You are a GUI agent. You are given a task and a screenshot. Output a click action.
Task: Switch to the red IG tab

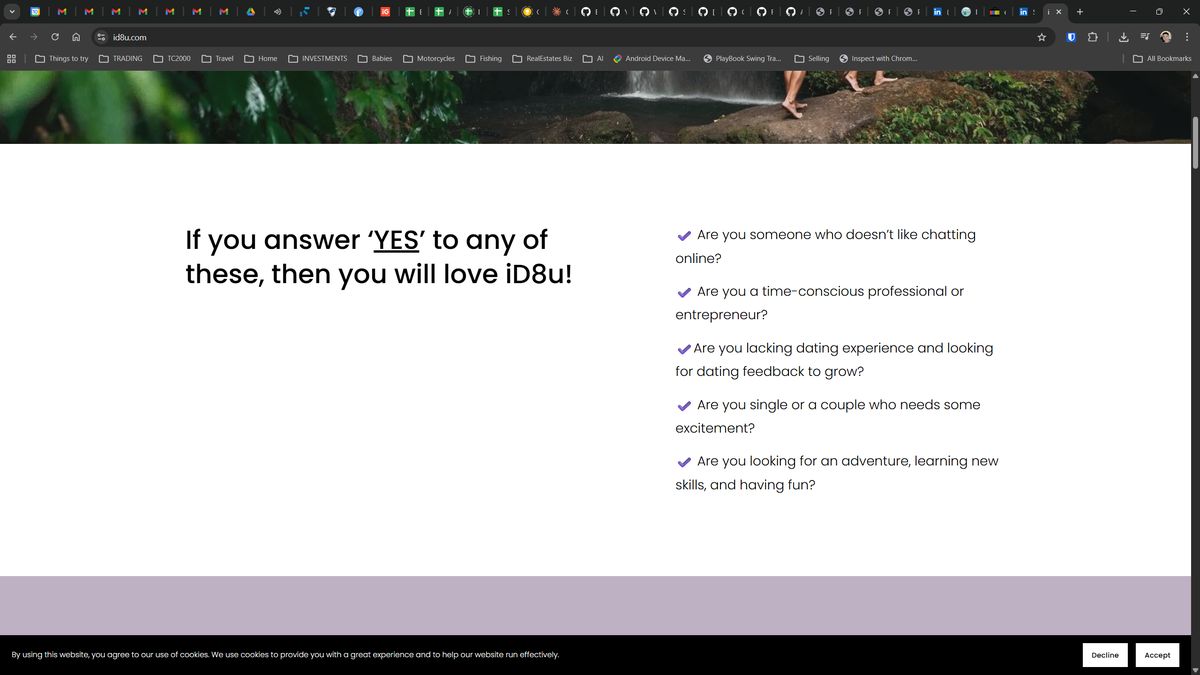(386, 12)
